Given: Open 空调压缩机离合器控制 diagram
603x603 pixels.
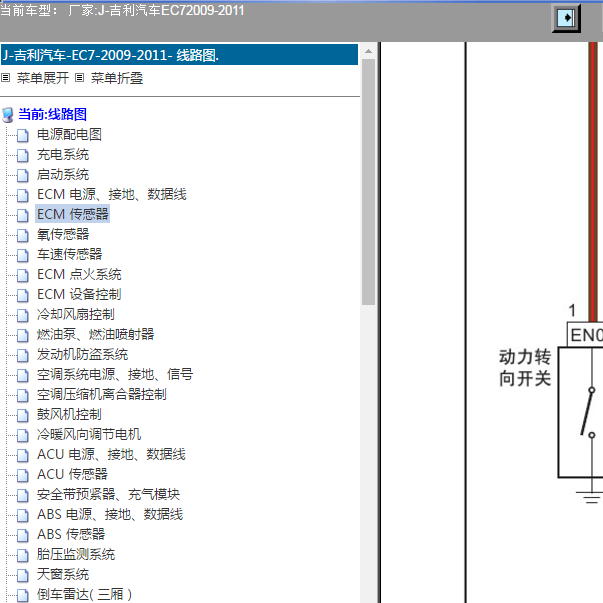Looking at the screenshot, I should tap(102, 395).
